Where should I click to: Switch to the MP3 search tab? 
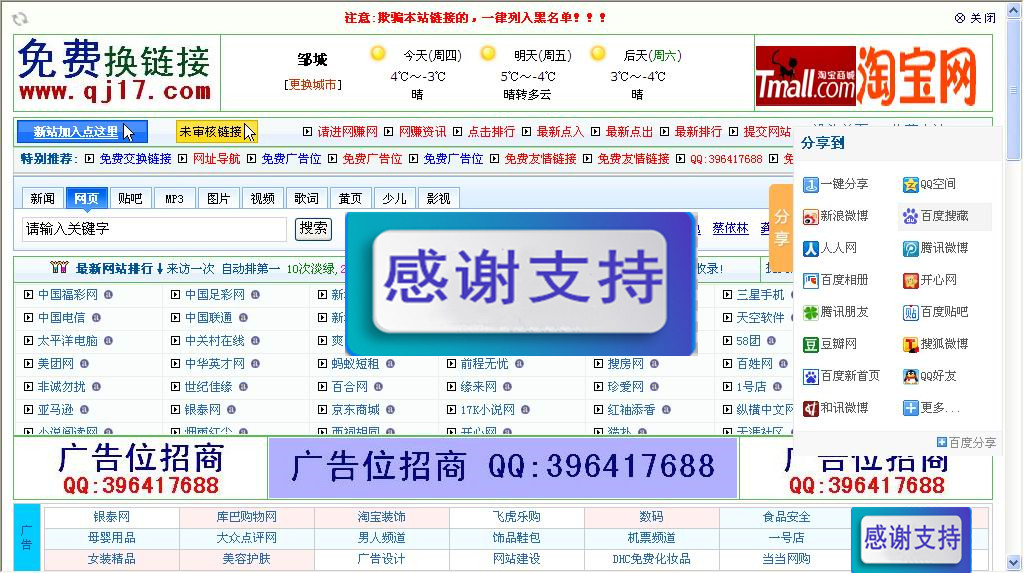point(174,199)
